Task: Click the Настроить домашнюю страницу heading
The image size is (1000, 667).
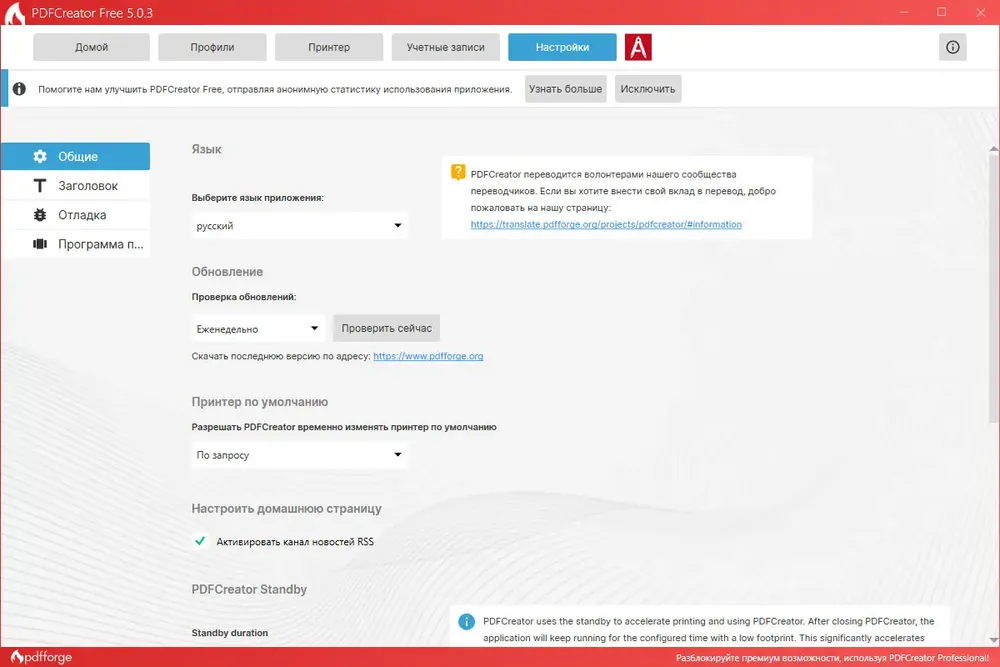Action: (x=286, y=509)
